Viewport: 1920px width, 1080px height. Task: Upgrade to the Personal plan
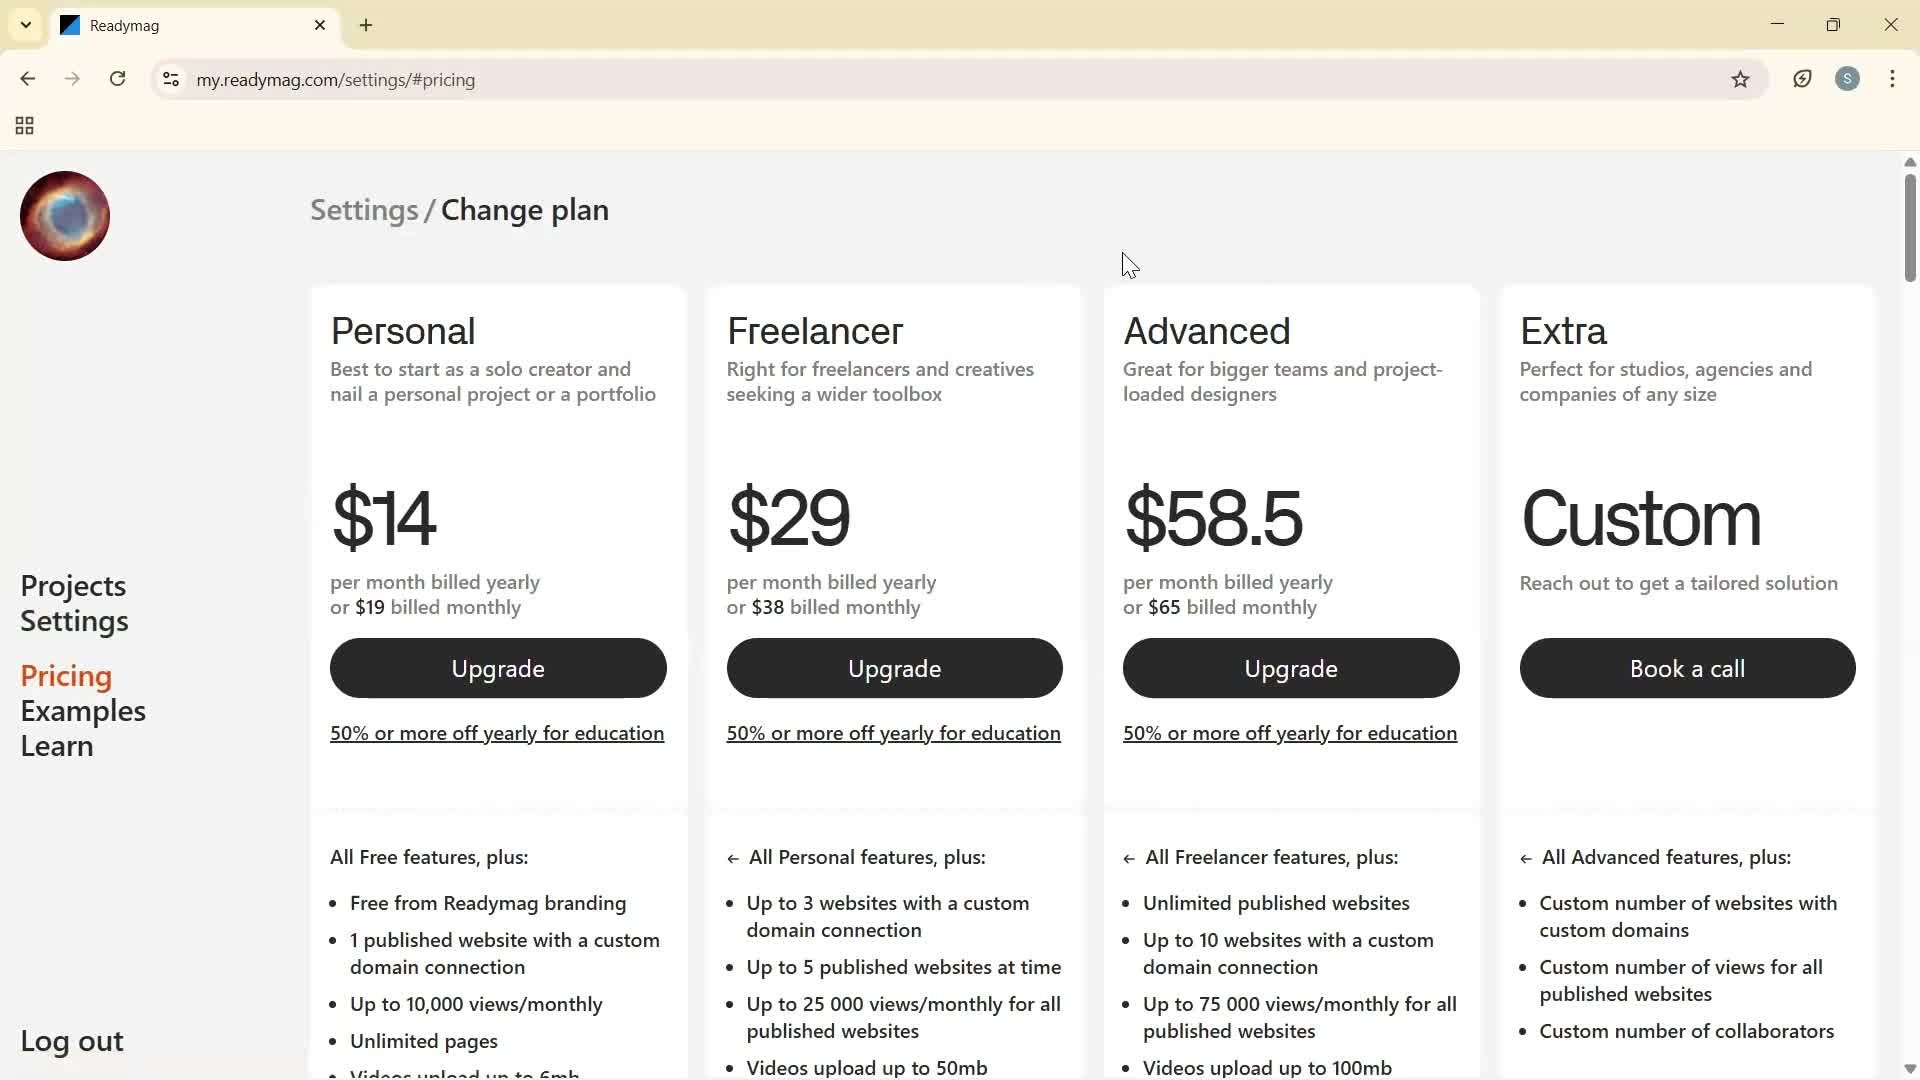pos(498,668)
